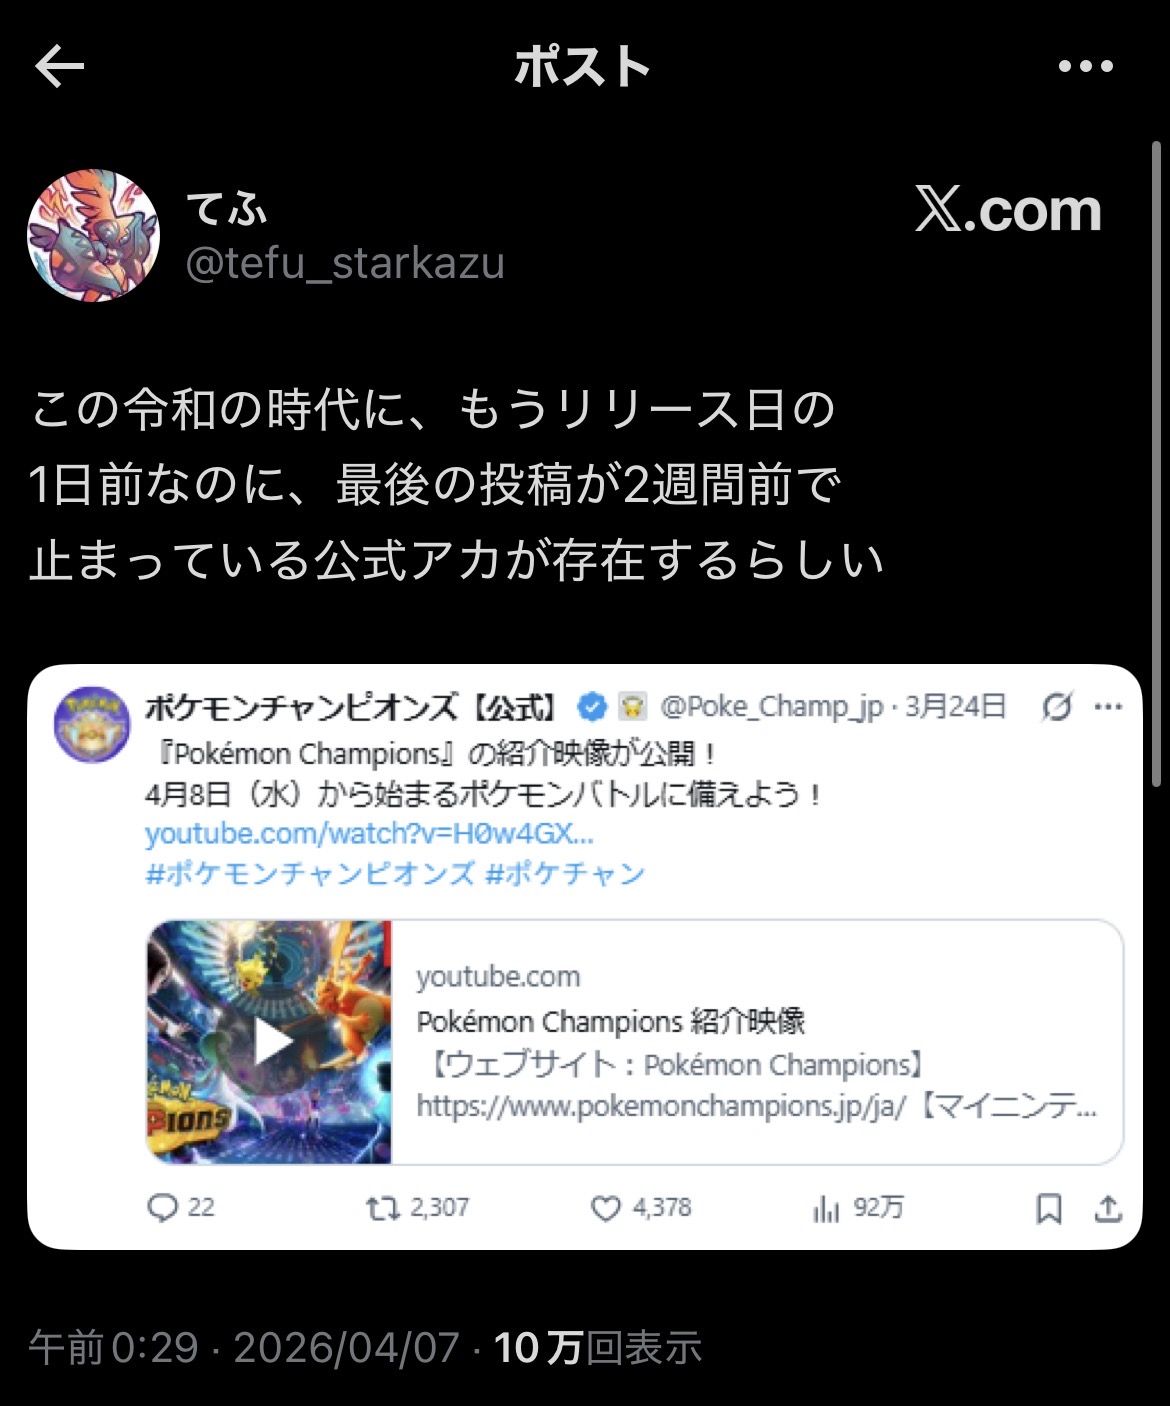Toggle the bookmark icon
Image resolution: width=1170 pixels, height=1406 pixels.
1048,1208
